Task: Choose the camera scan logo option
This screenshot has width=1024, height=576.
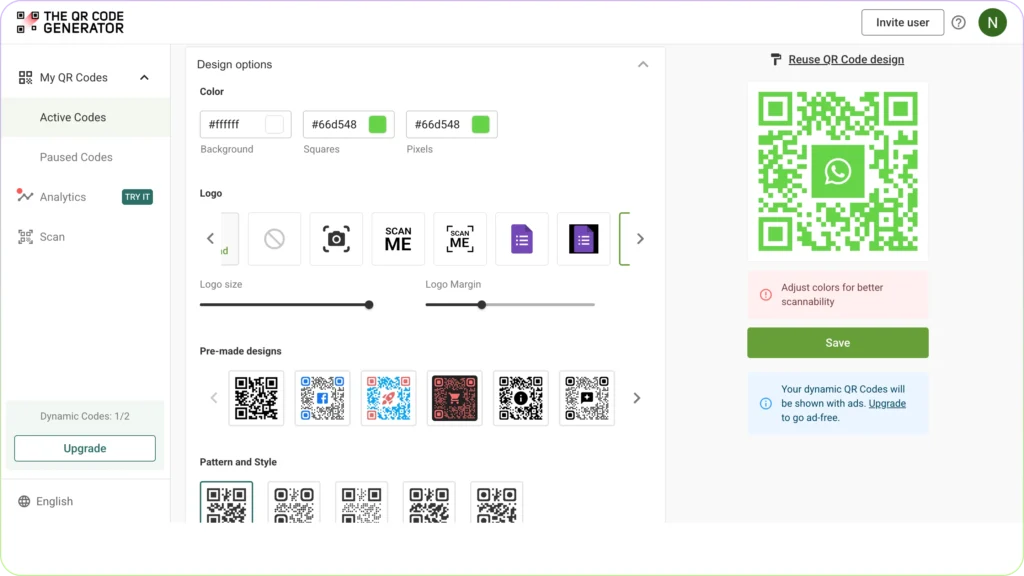Action: [336, 238]
